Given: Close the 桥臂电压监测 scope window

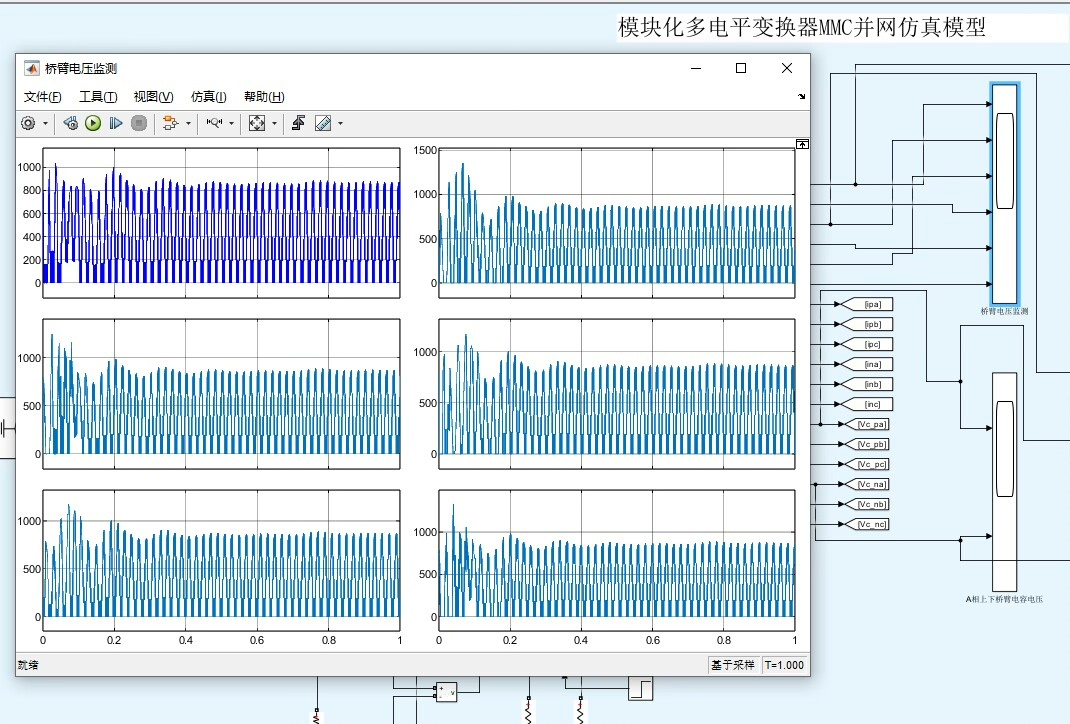Looking at the screenshot, I should [x=787, y=68].
